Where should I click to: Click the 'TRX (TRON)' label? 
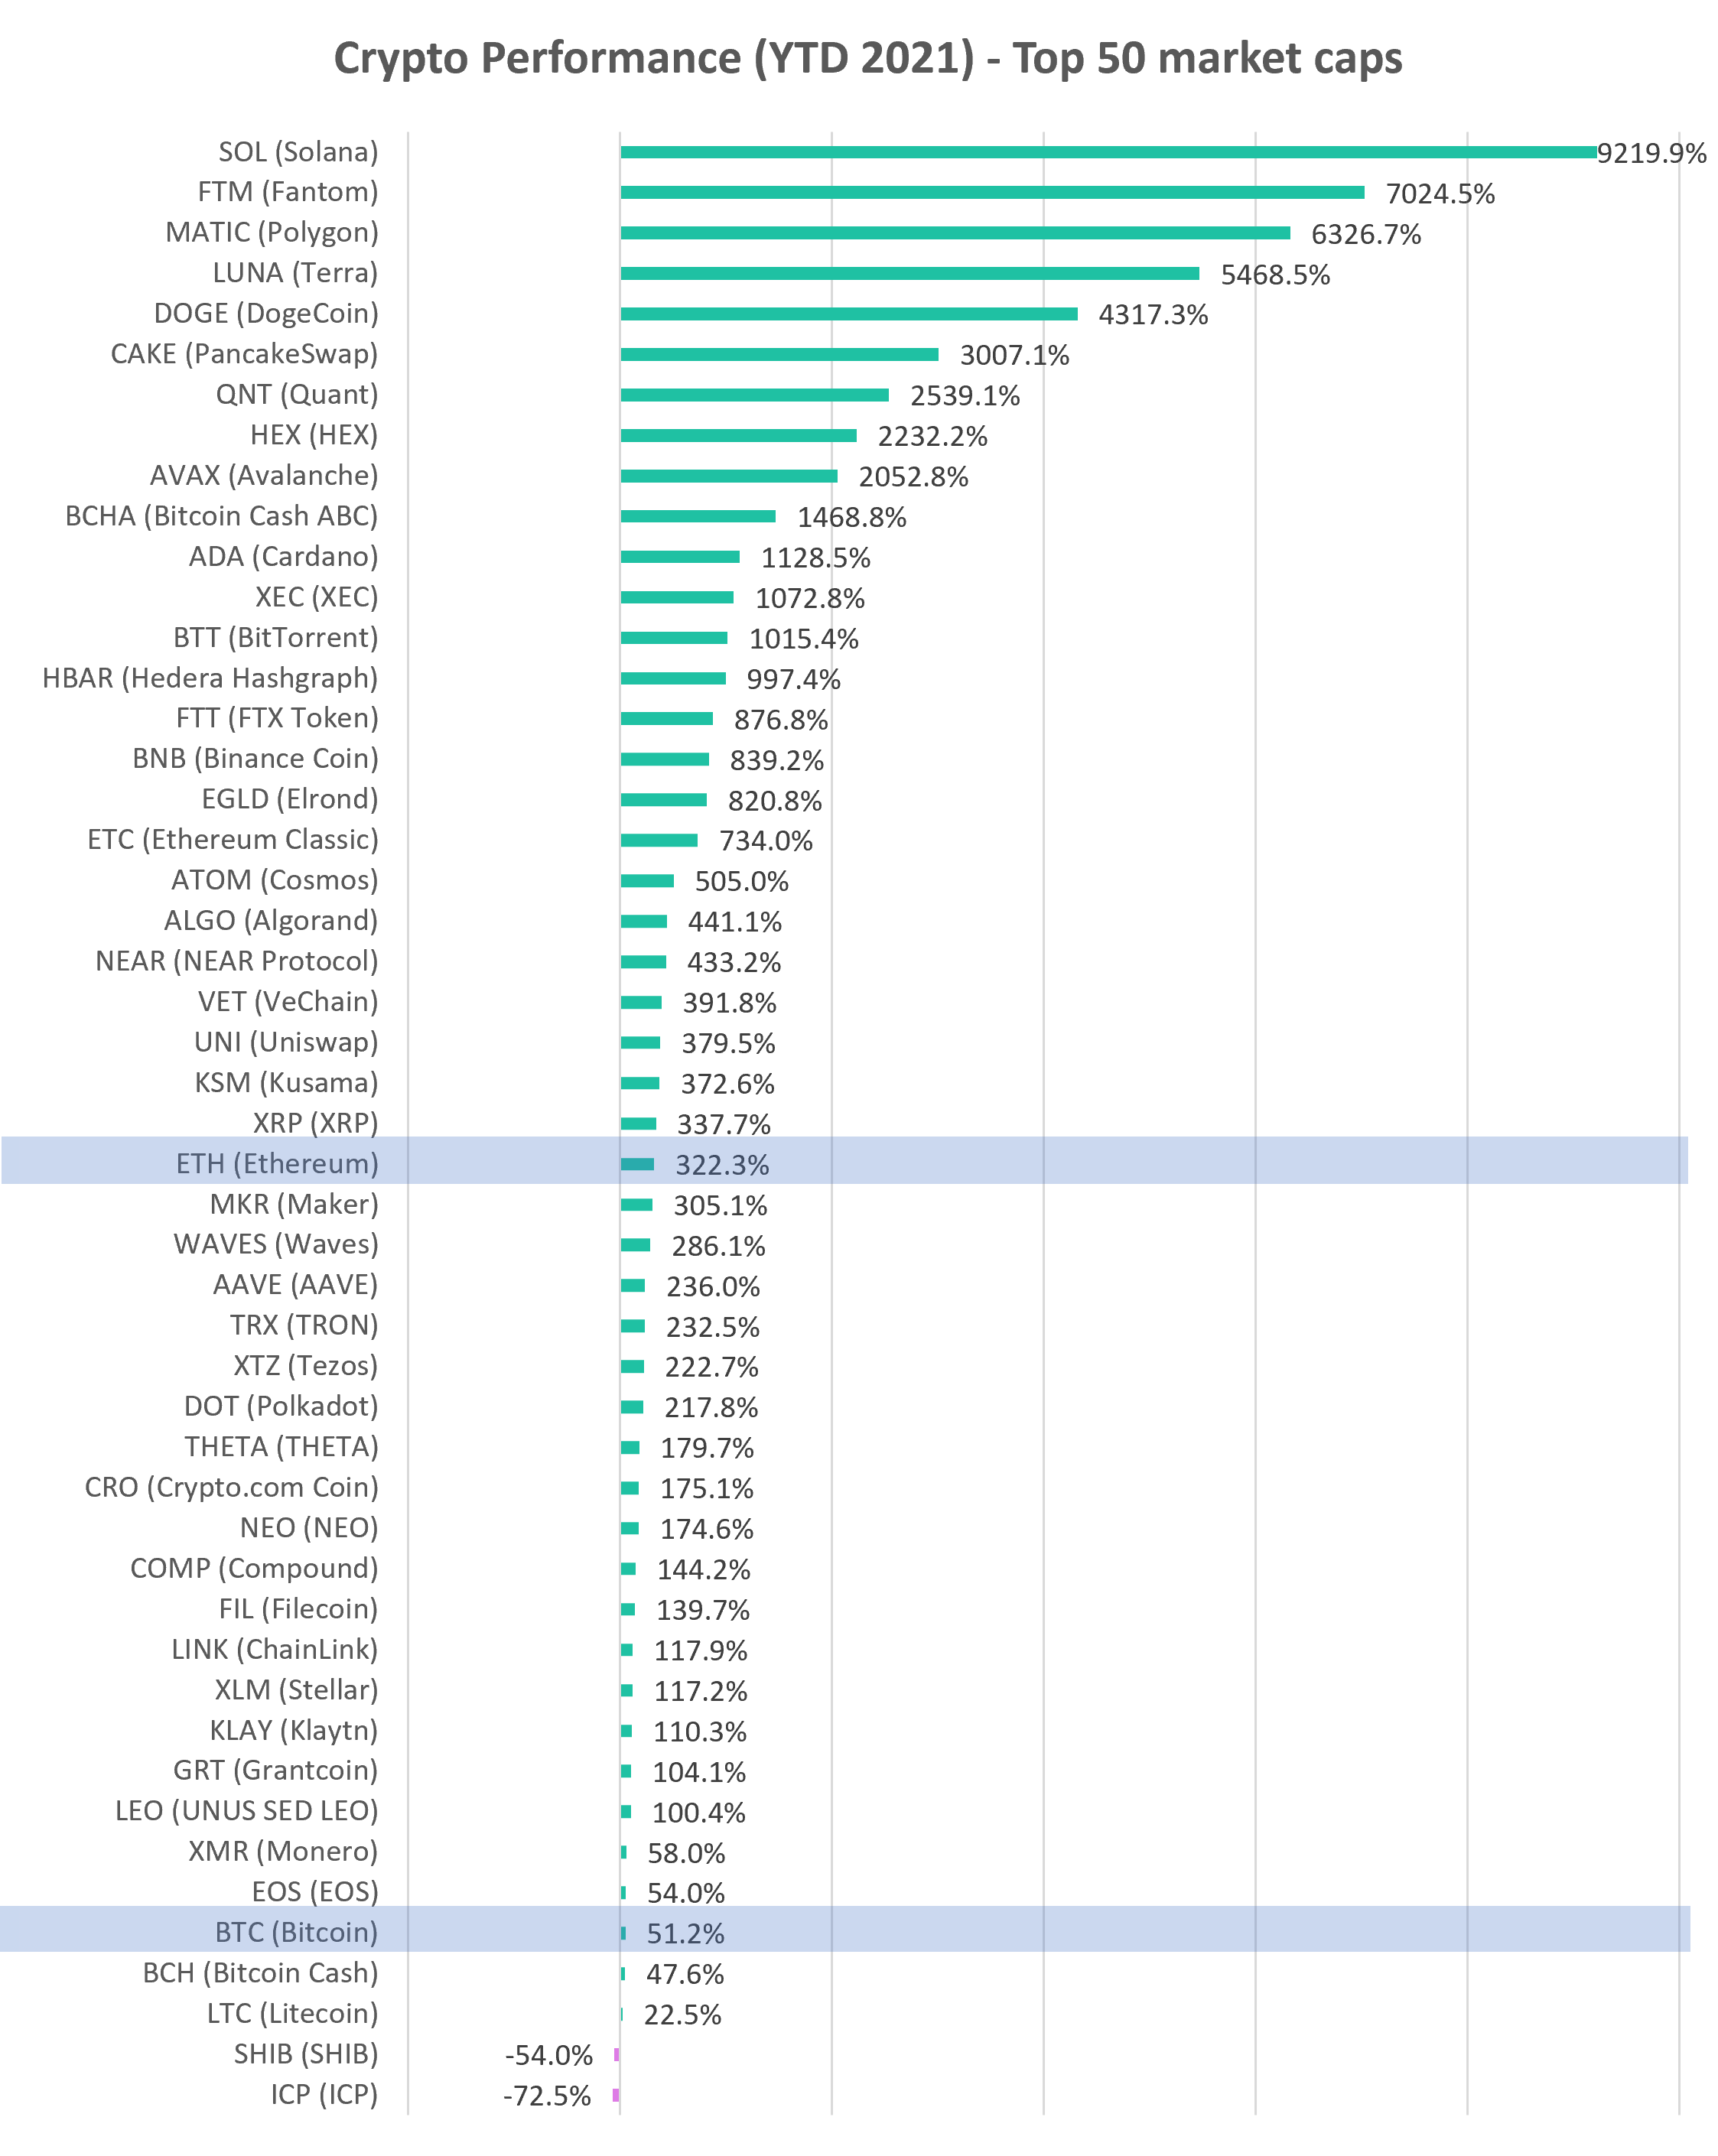(x=304, y=1325)
